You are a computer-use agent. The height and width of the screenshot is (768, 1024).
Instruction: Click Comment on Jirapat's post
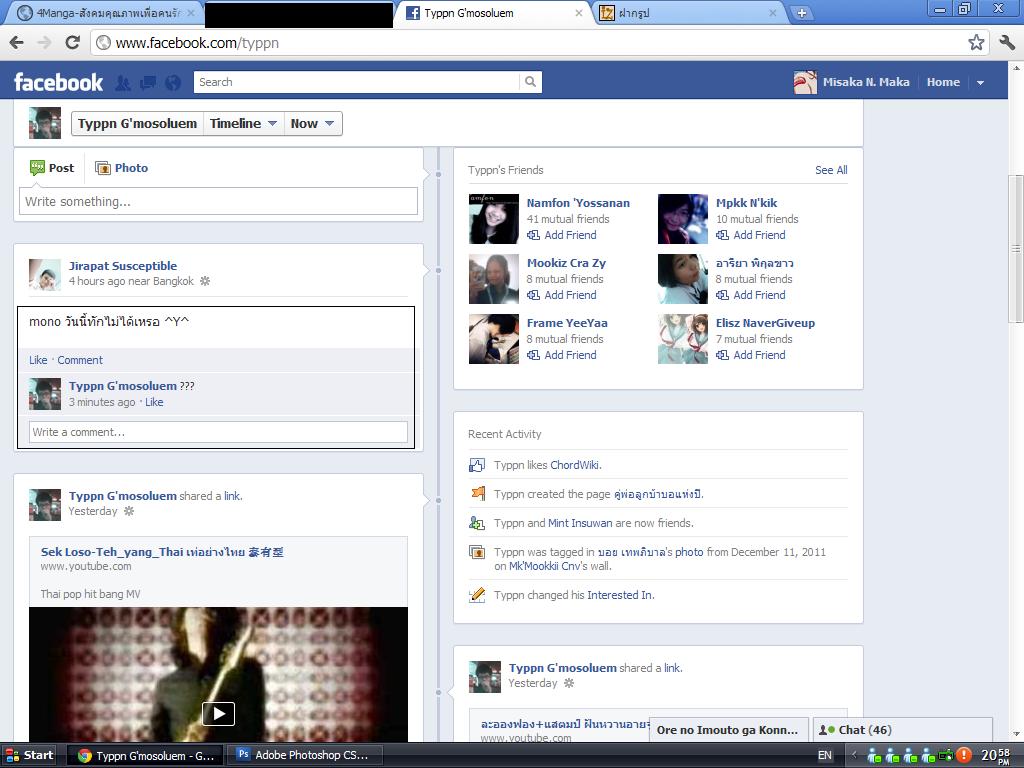(x=80, y=360)
